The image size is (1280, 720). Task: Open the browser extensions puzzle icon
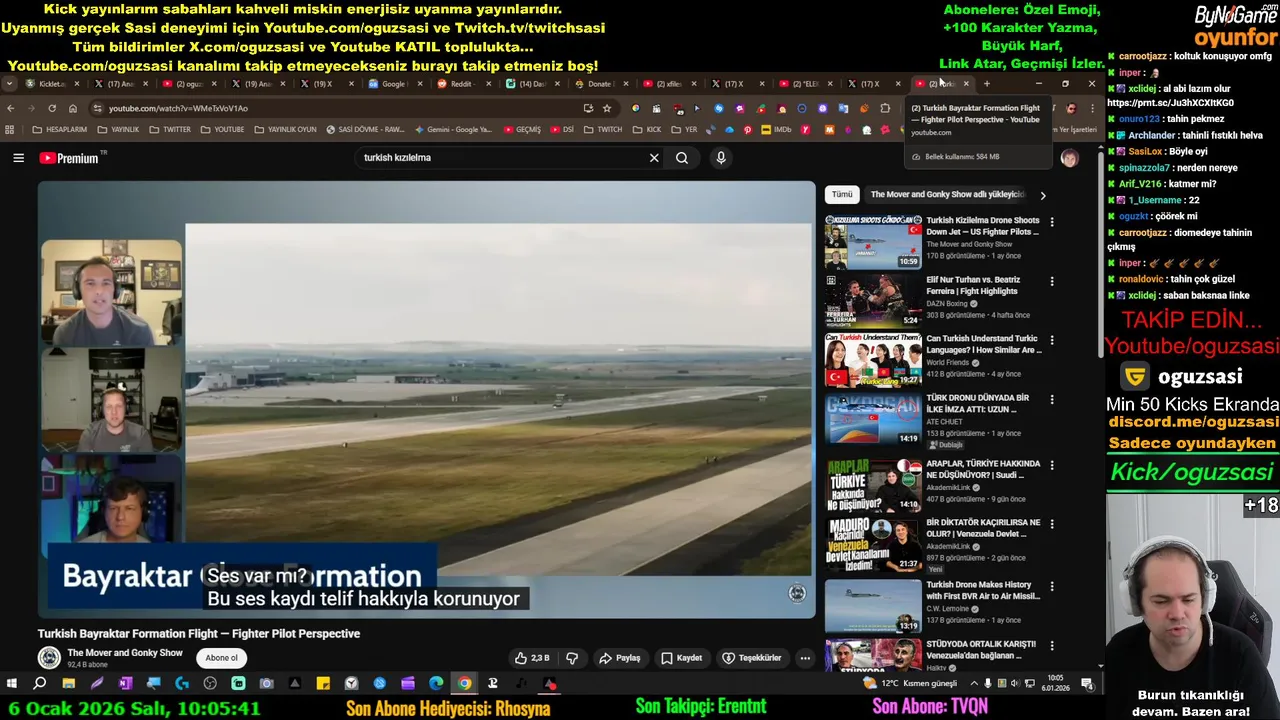pos(885,108)
